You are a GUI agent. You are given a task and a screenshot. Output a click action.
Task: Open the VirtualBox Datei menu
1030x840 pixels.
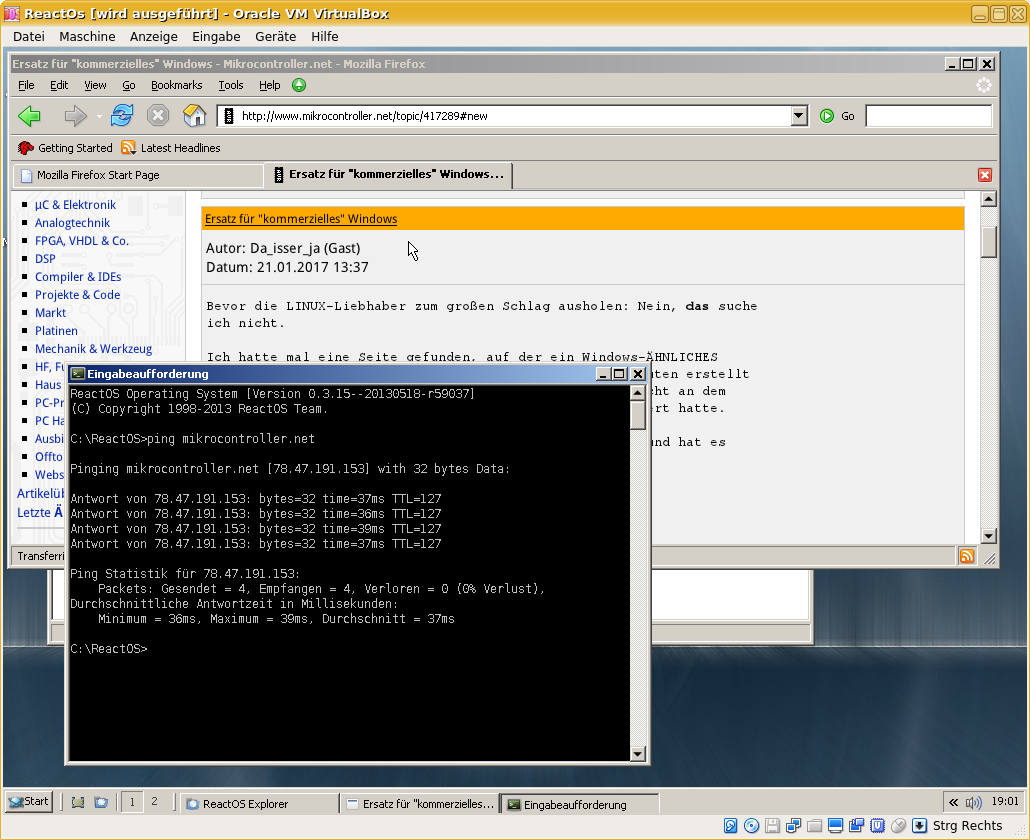point(29,37)
